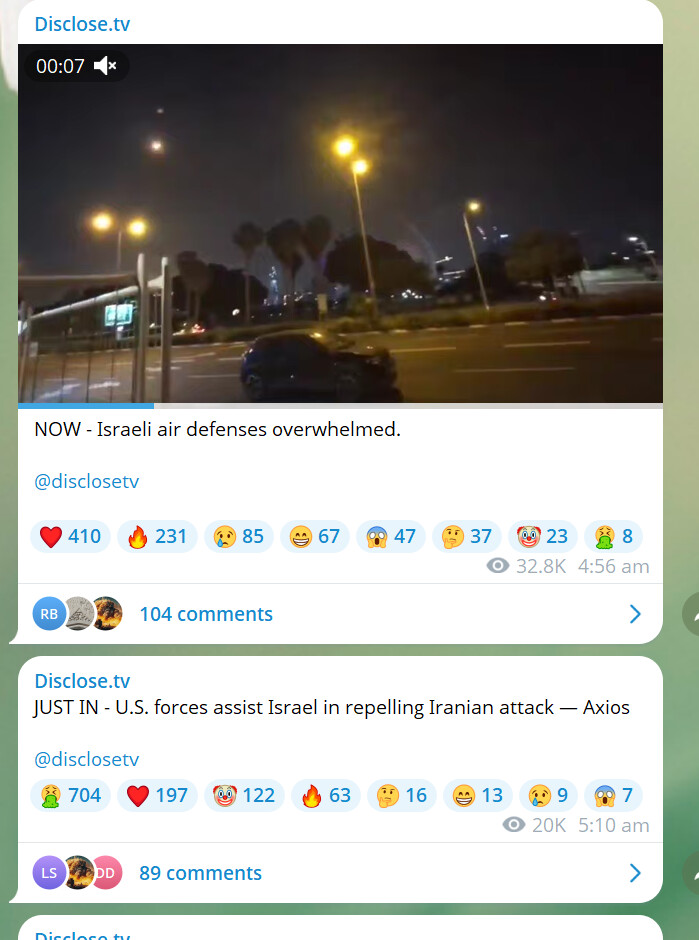Expand comments using arrow beside 104 comments
The height and width of the screenshot is (940, 699).
[635, 614]
